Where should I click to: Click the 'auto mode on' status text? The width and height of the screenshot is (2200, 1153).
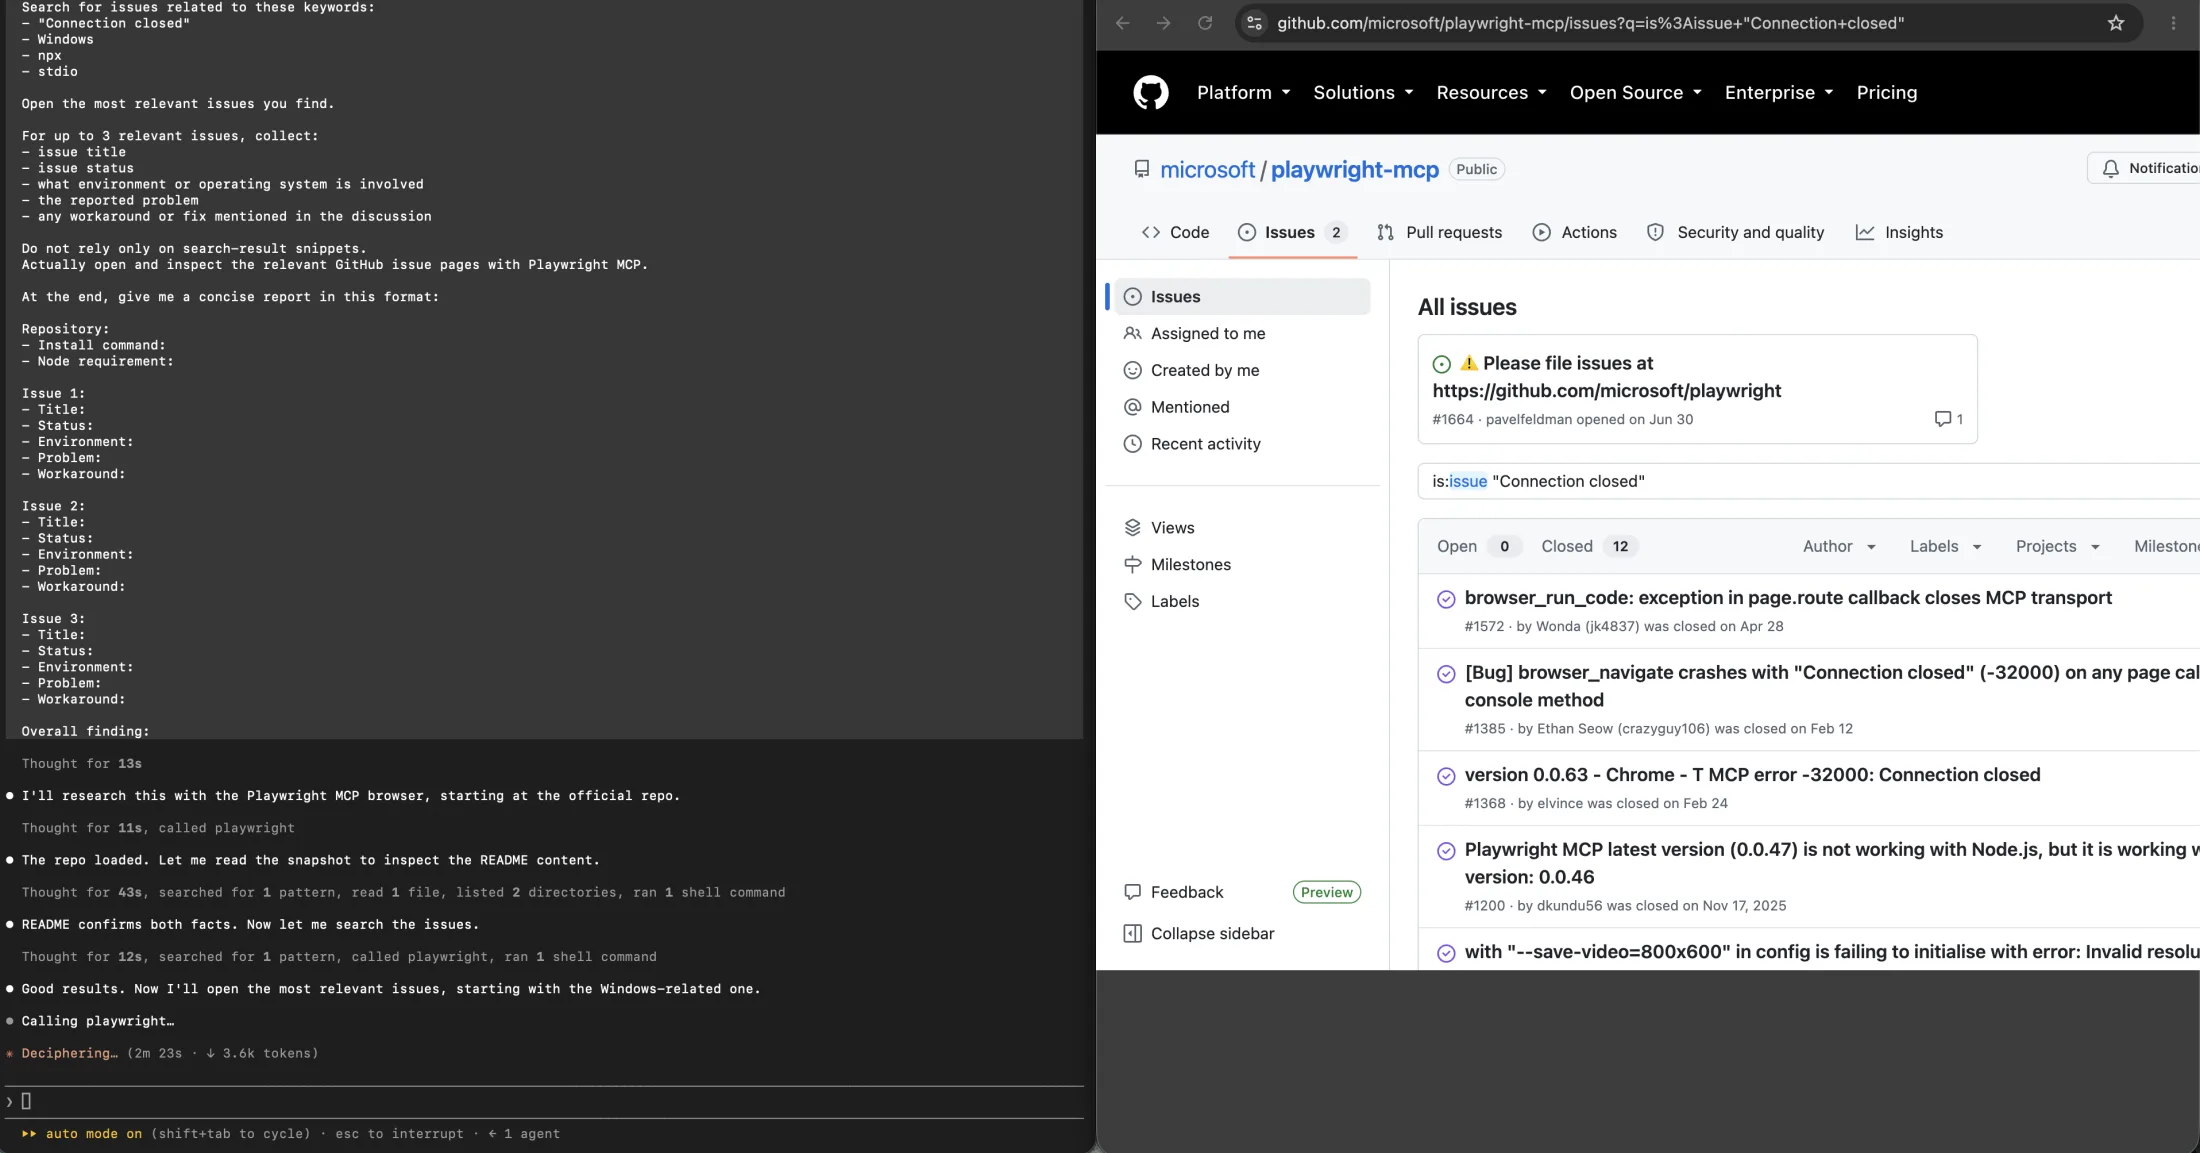[x=94, y=1134]
